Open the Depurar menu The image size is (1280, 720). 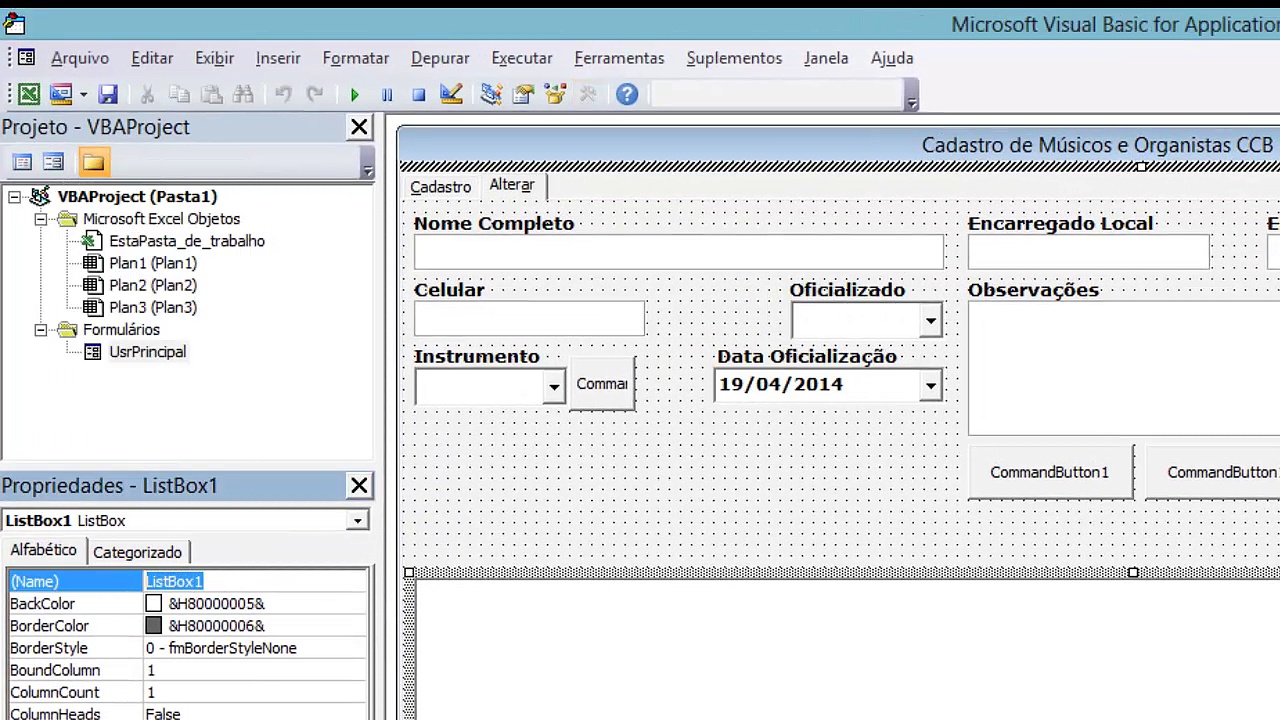(440, 58)
